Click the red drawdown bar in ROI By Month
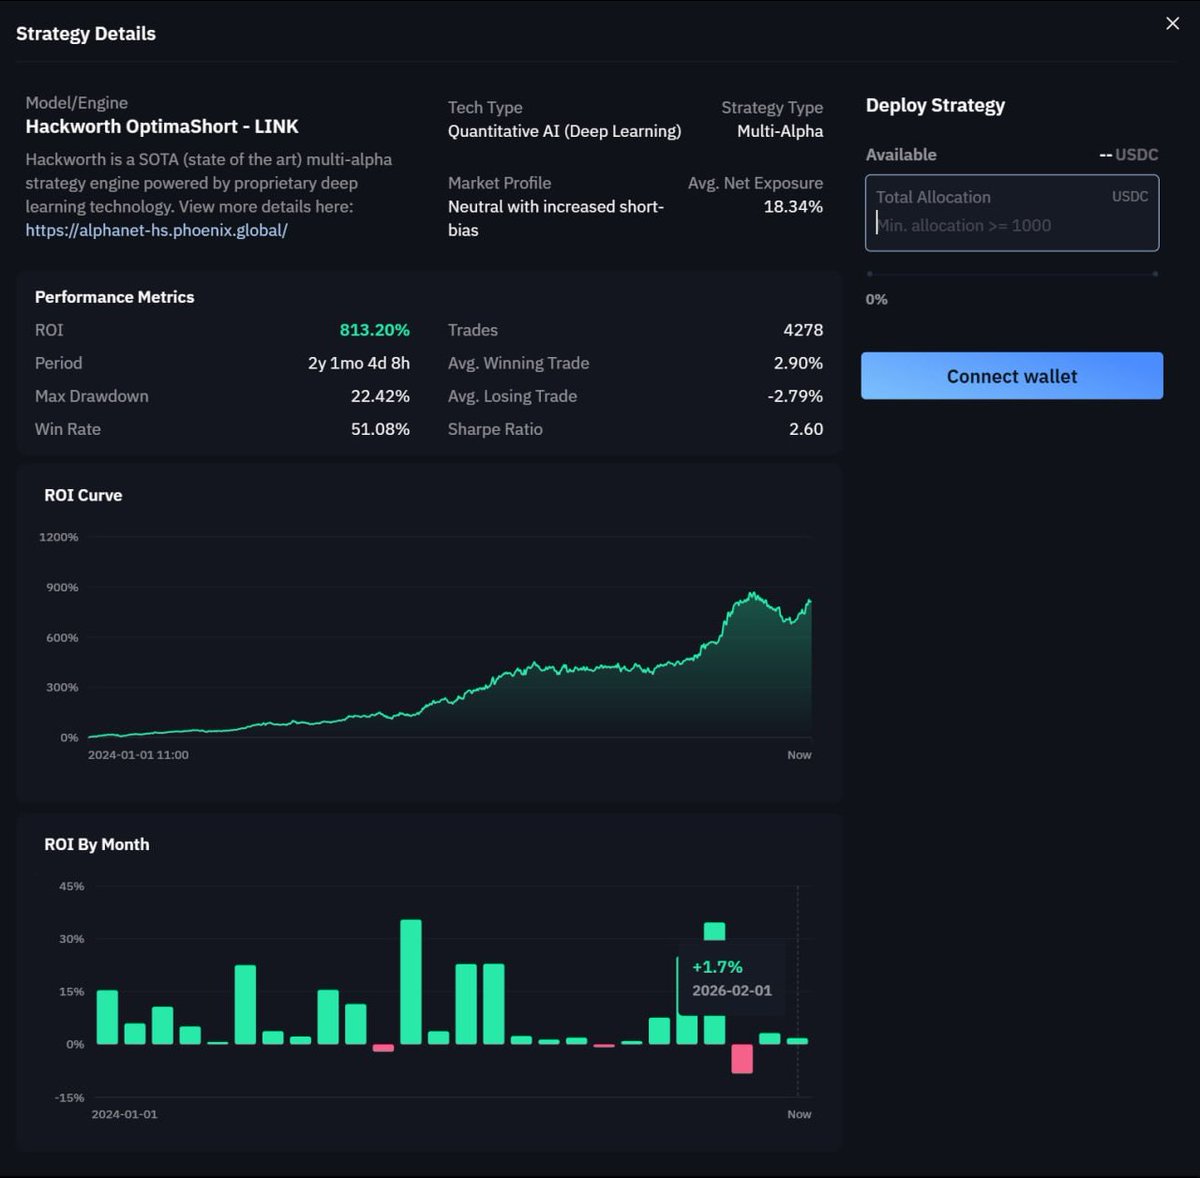The height and width of the screenshot is (1178, 1200). point(741,1060)
